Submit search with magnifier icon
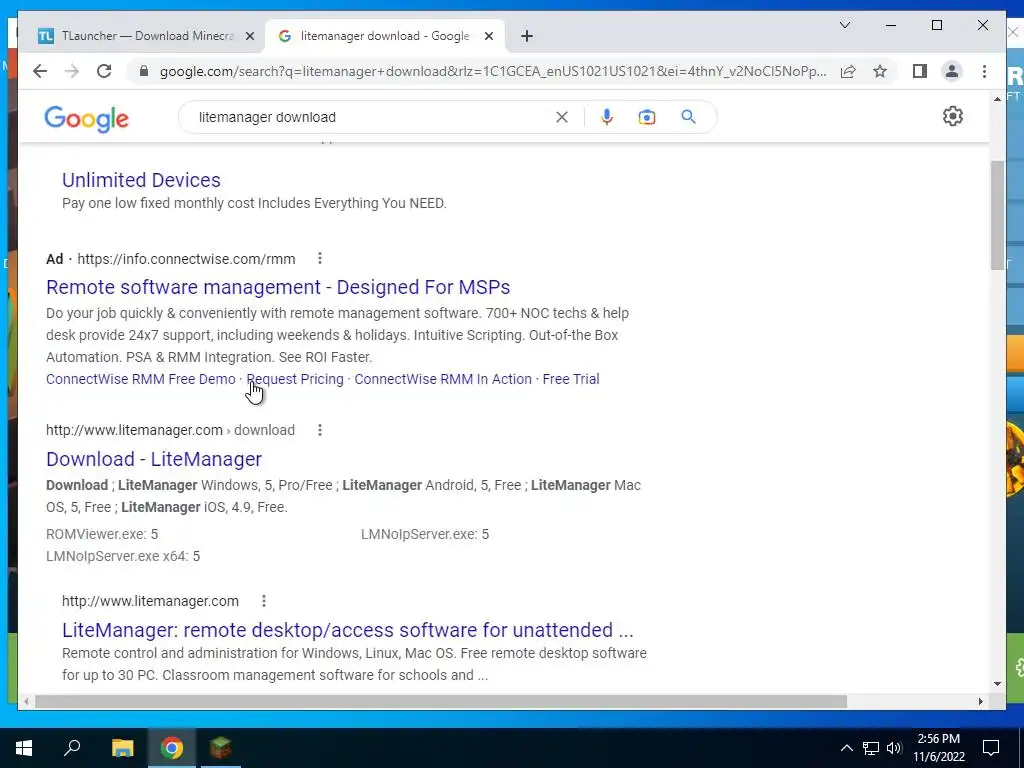 point(688,117)
